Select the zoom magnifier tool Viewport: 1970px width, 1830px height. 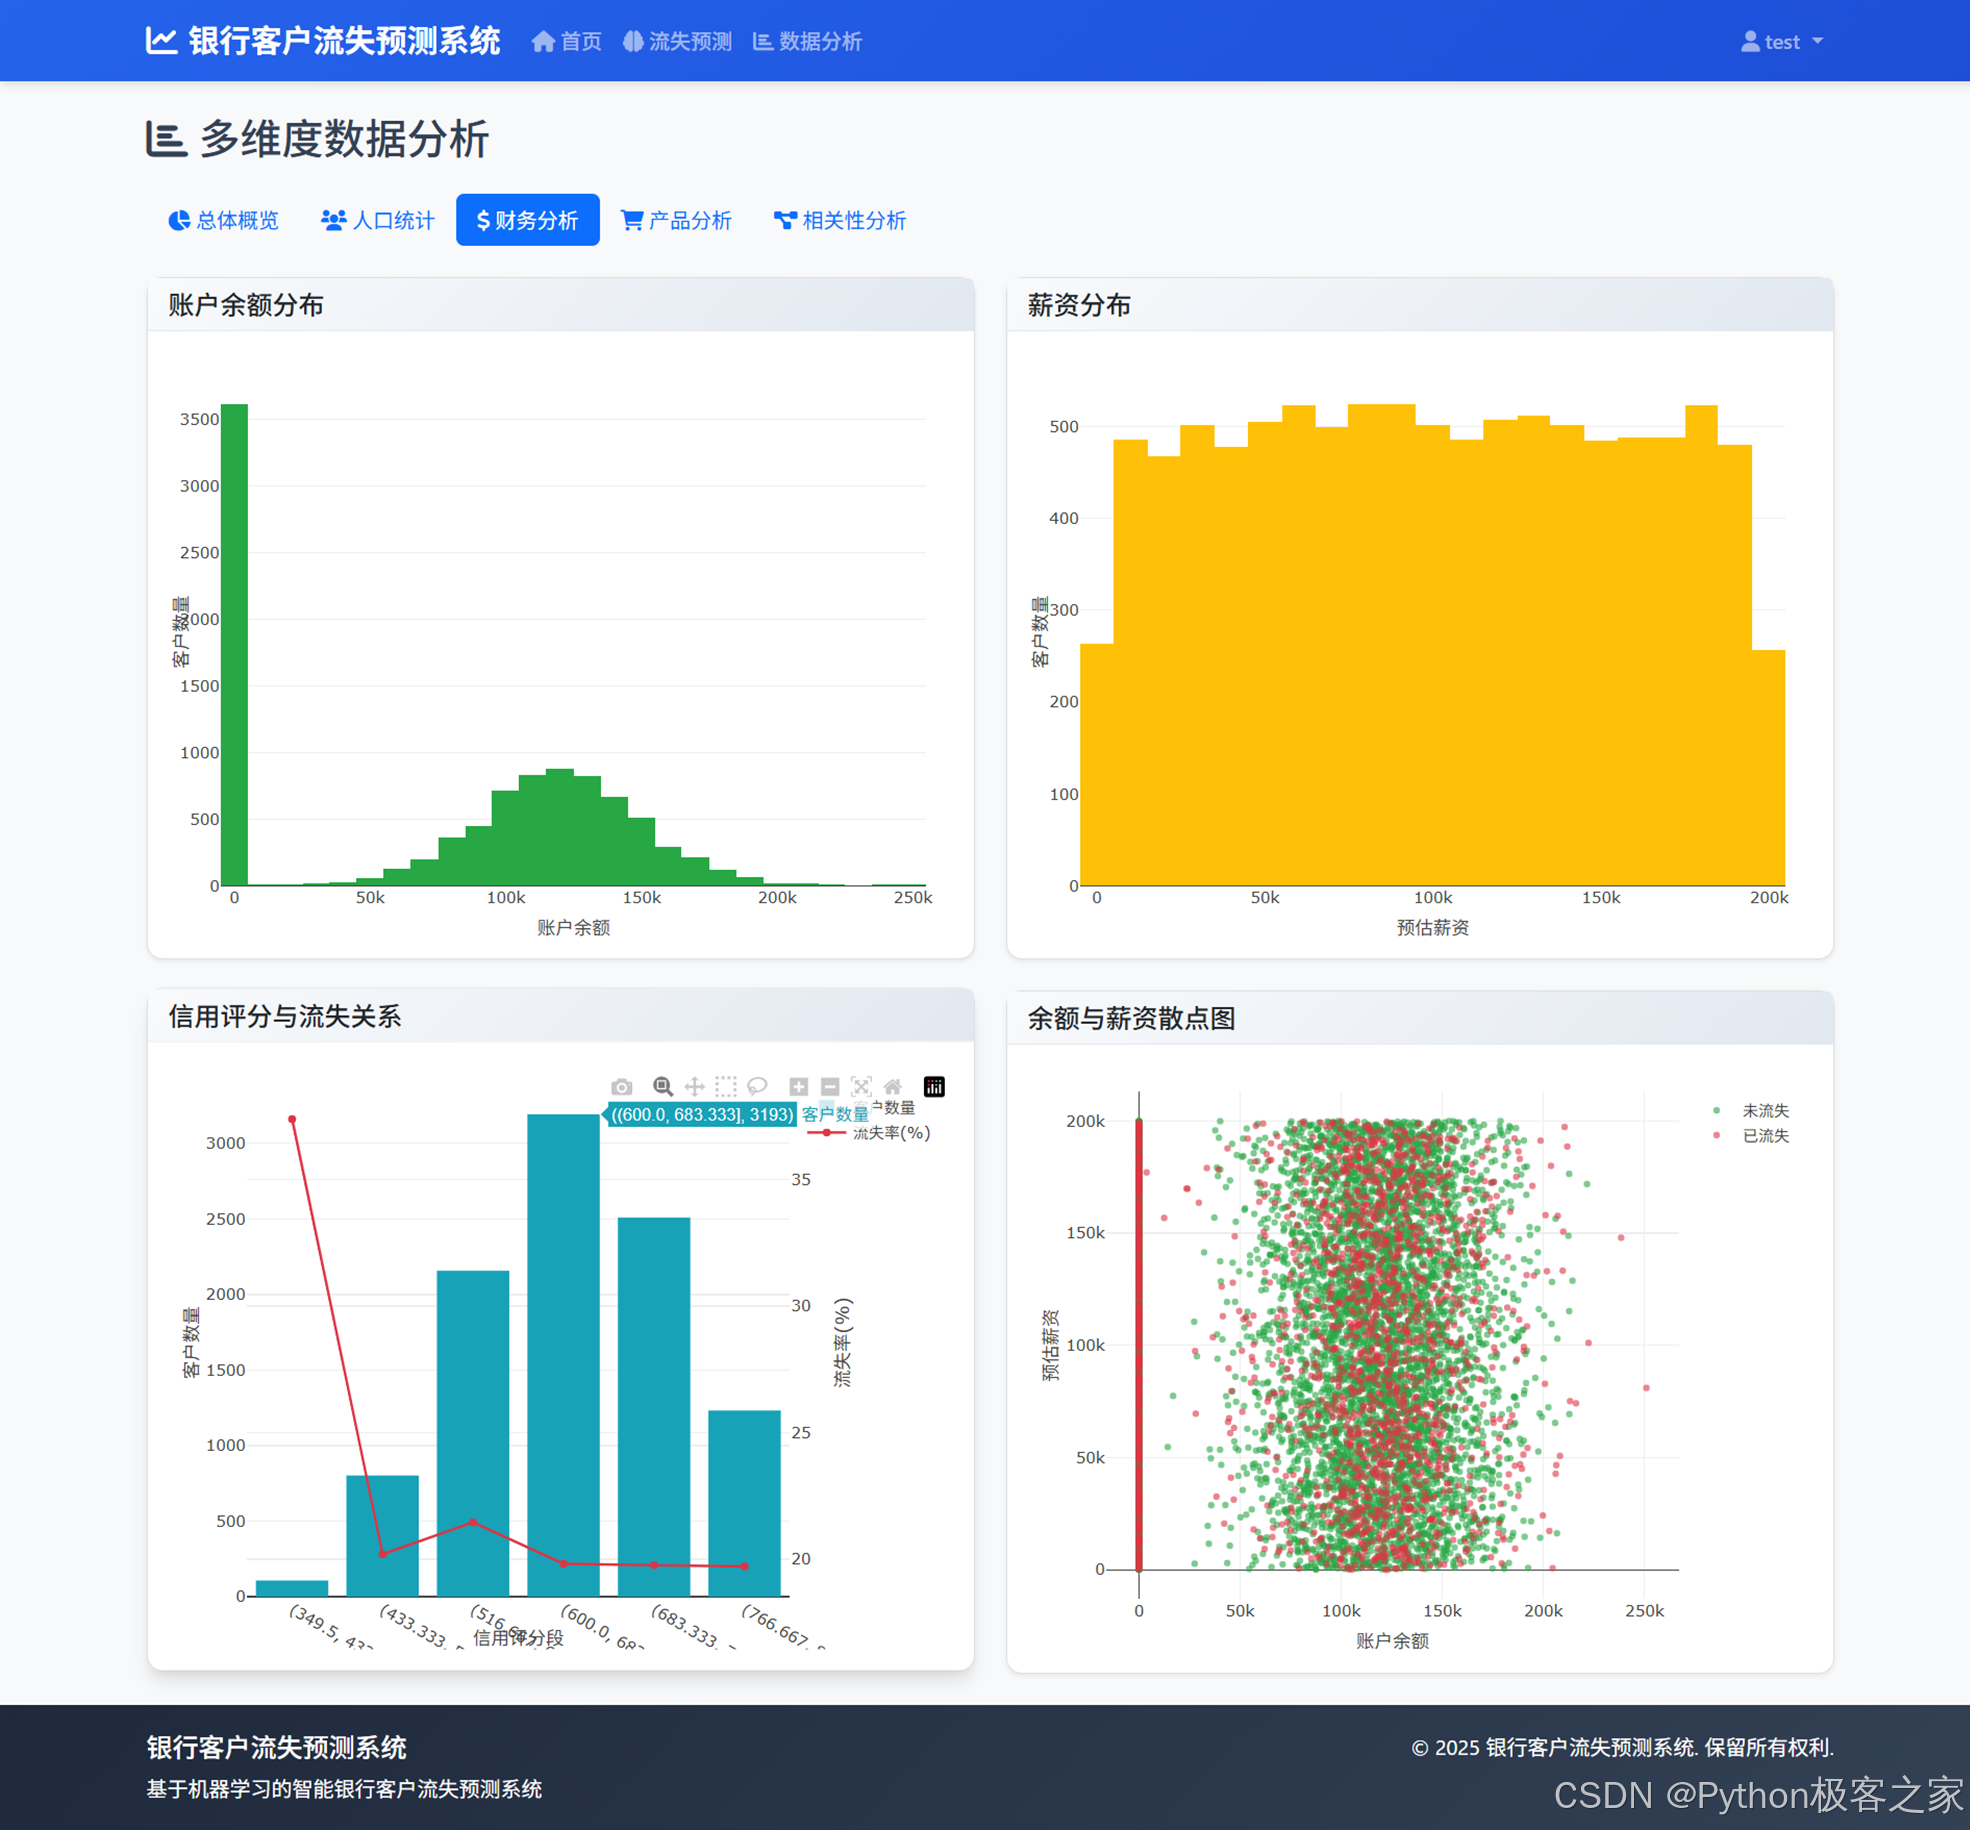(662, 1087)
